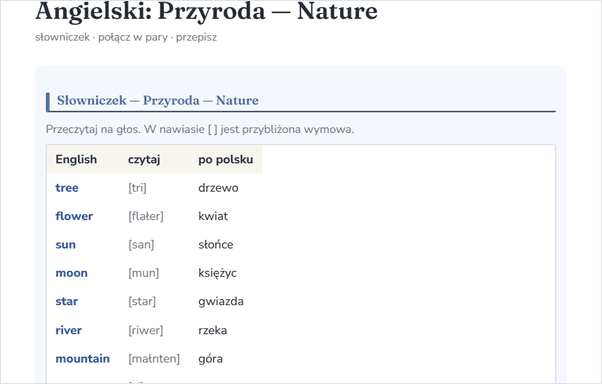Click the 'English' column header
This screenshot has height=384, width=602.
(x=76, y=159)
